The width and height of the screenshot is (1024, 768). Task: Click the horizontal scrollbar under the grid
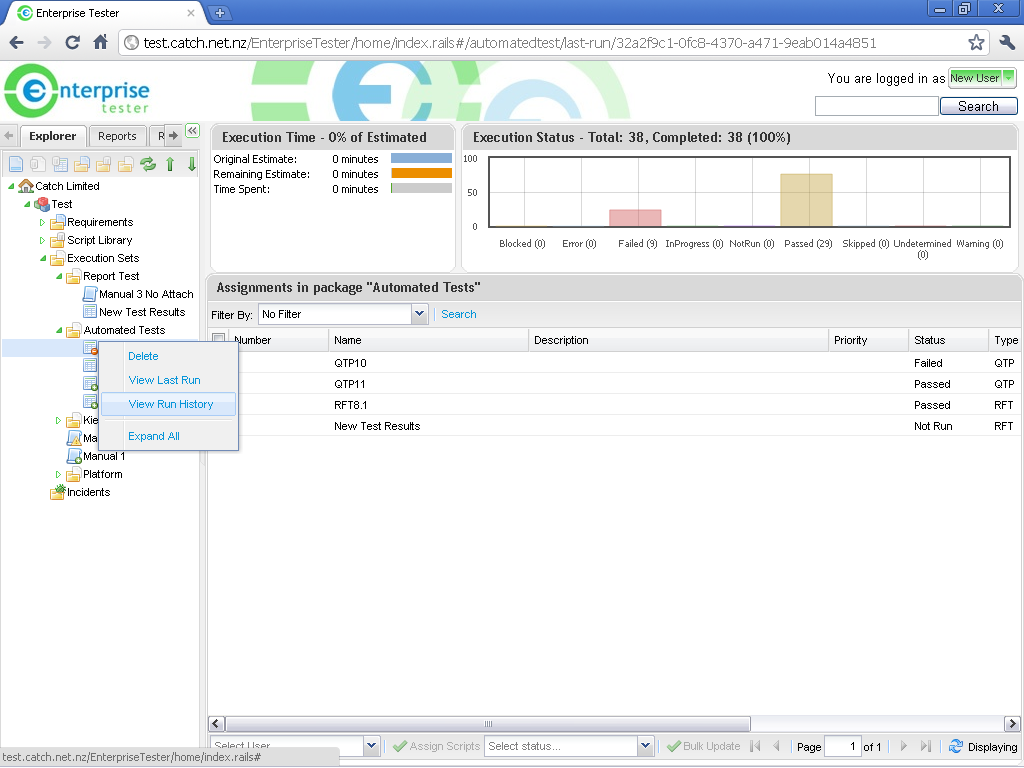tap(488, 724)
